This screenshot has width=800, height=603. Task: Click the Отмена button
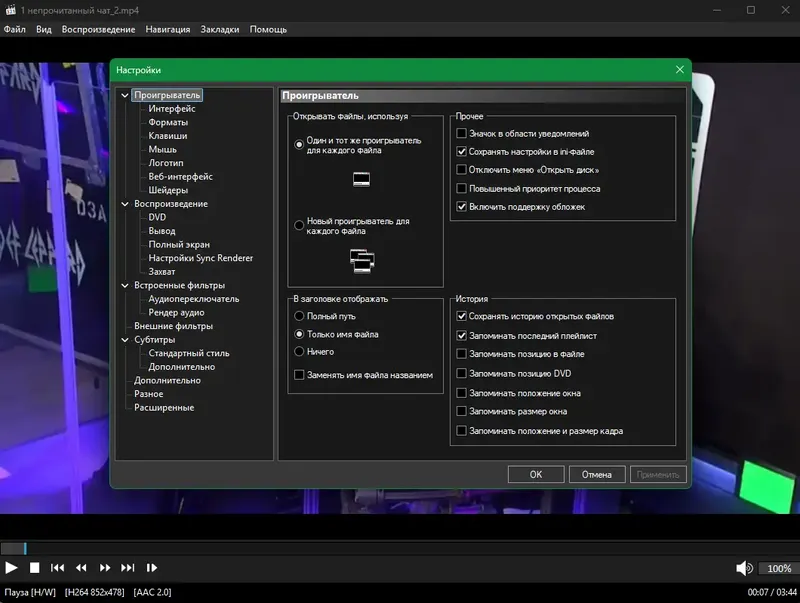point(597,474)
